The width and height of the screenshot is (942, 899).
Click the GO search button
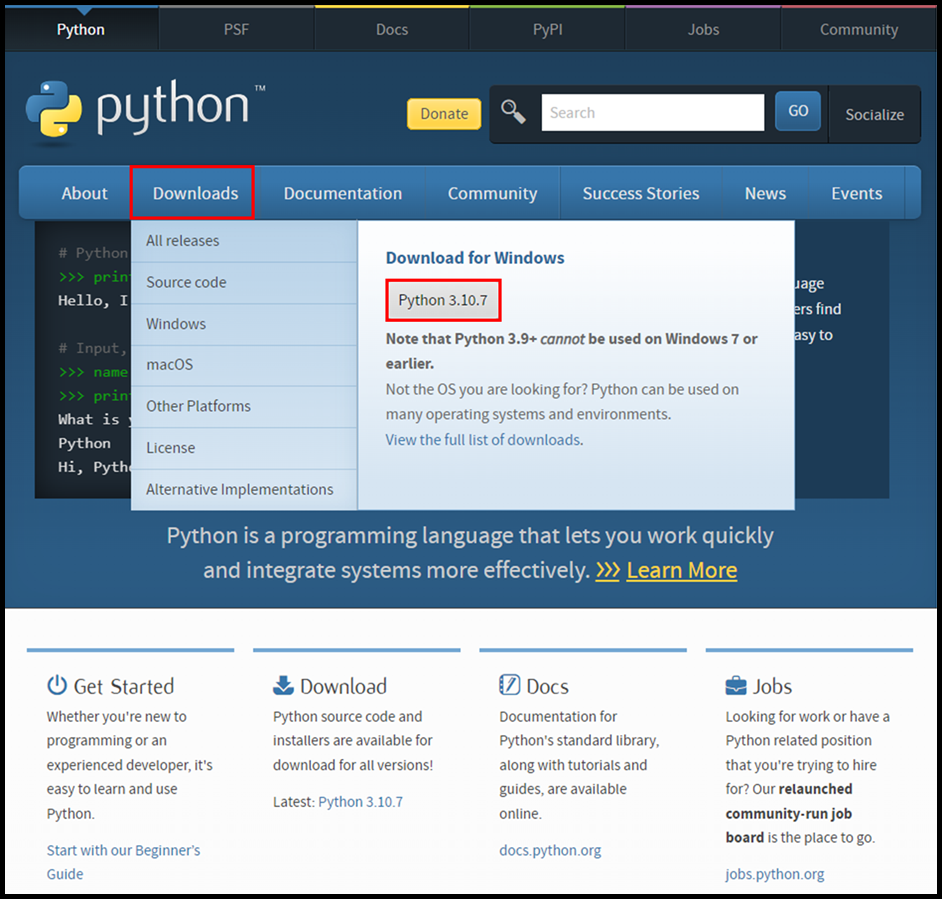click(x=798, y=111)
